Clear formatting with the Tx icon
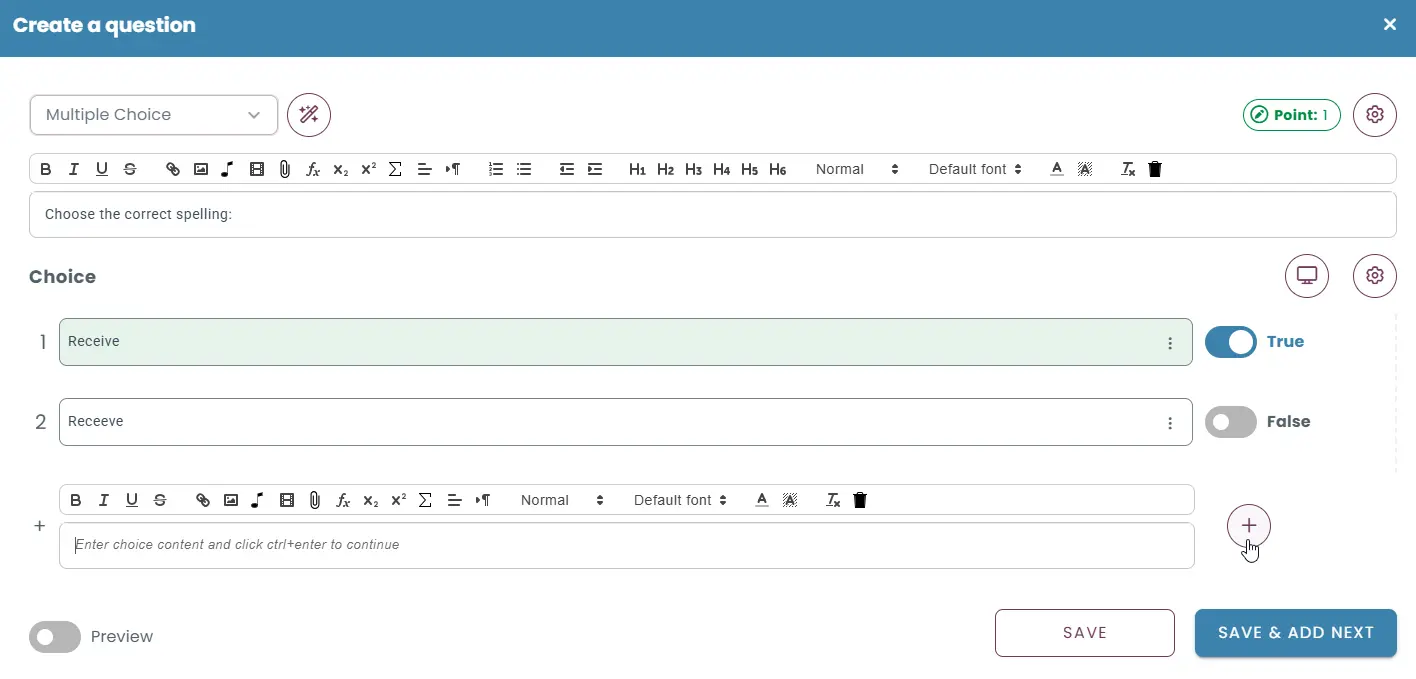Viewport: 1416px width, 679px height. 1127,169
